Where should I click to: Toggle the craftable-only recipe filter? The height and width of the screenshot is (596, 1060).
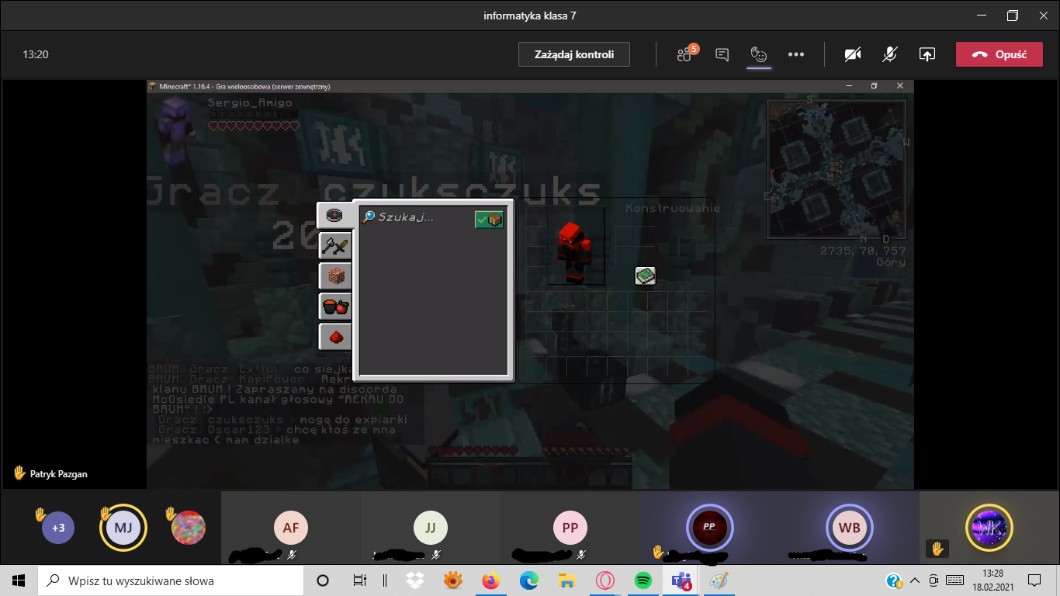pos(489,219)
